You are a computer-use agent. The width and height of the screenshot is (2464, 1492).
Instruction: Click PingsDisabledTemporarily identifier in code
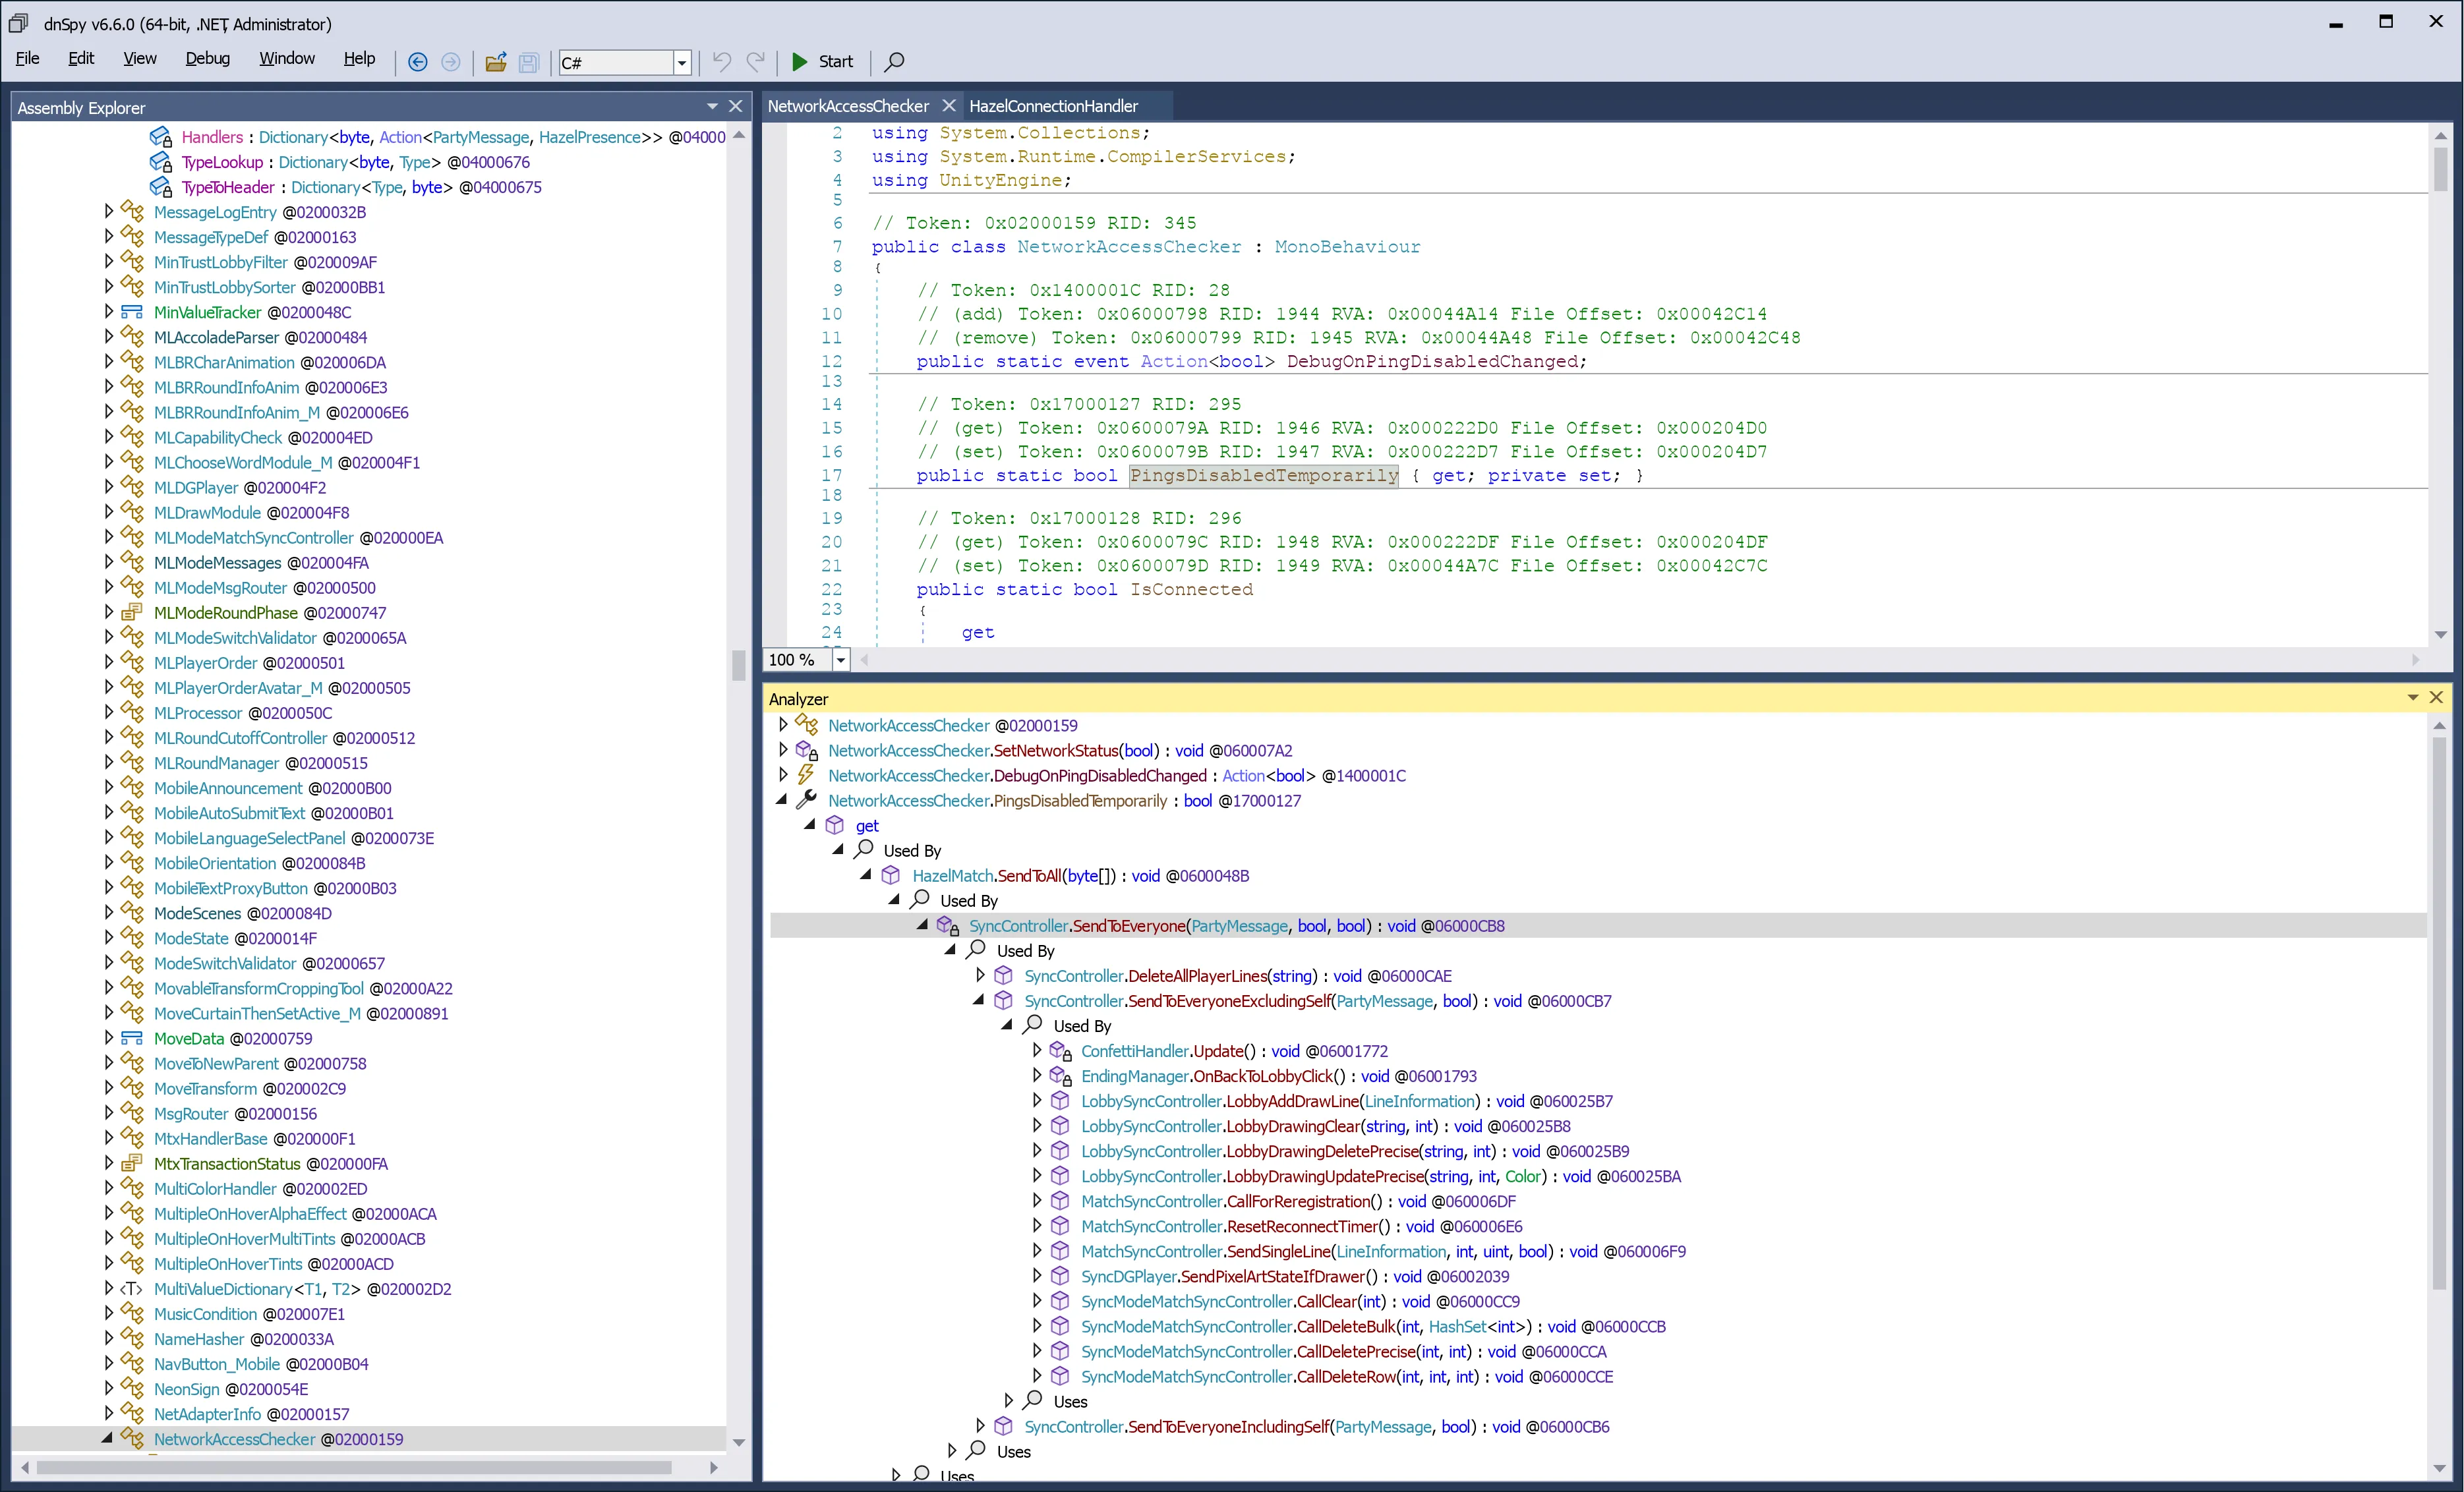(1264, 475)
